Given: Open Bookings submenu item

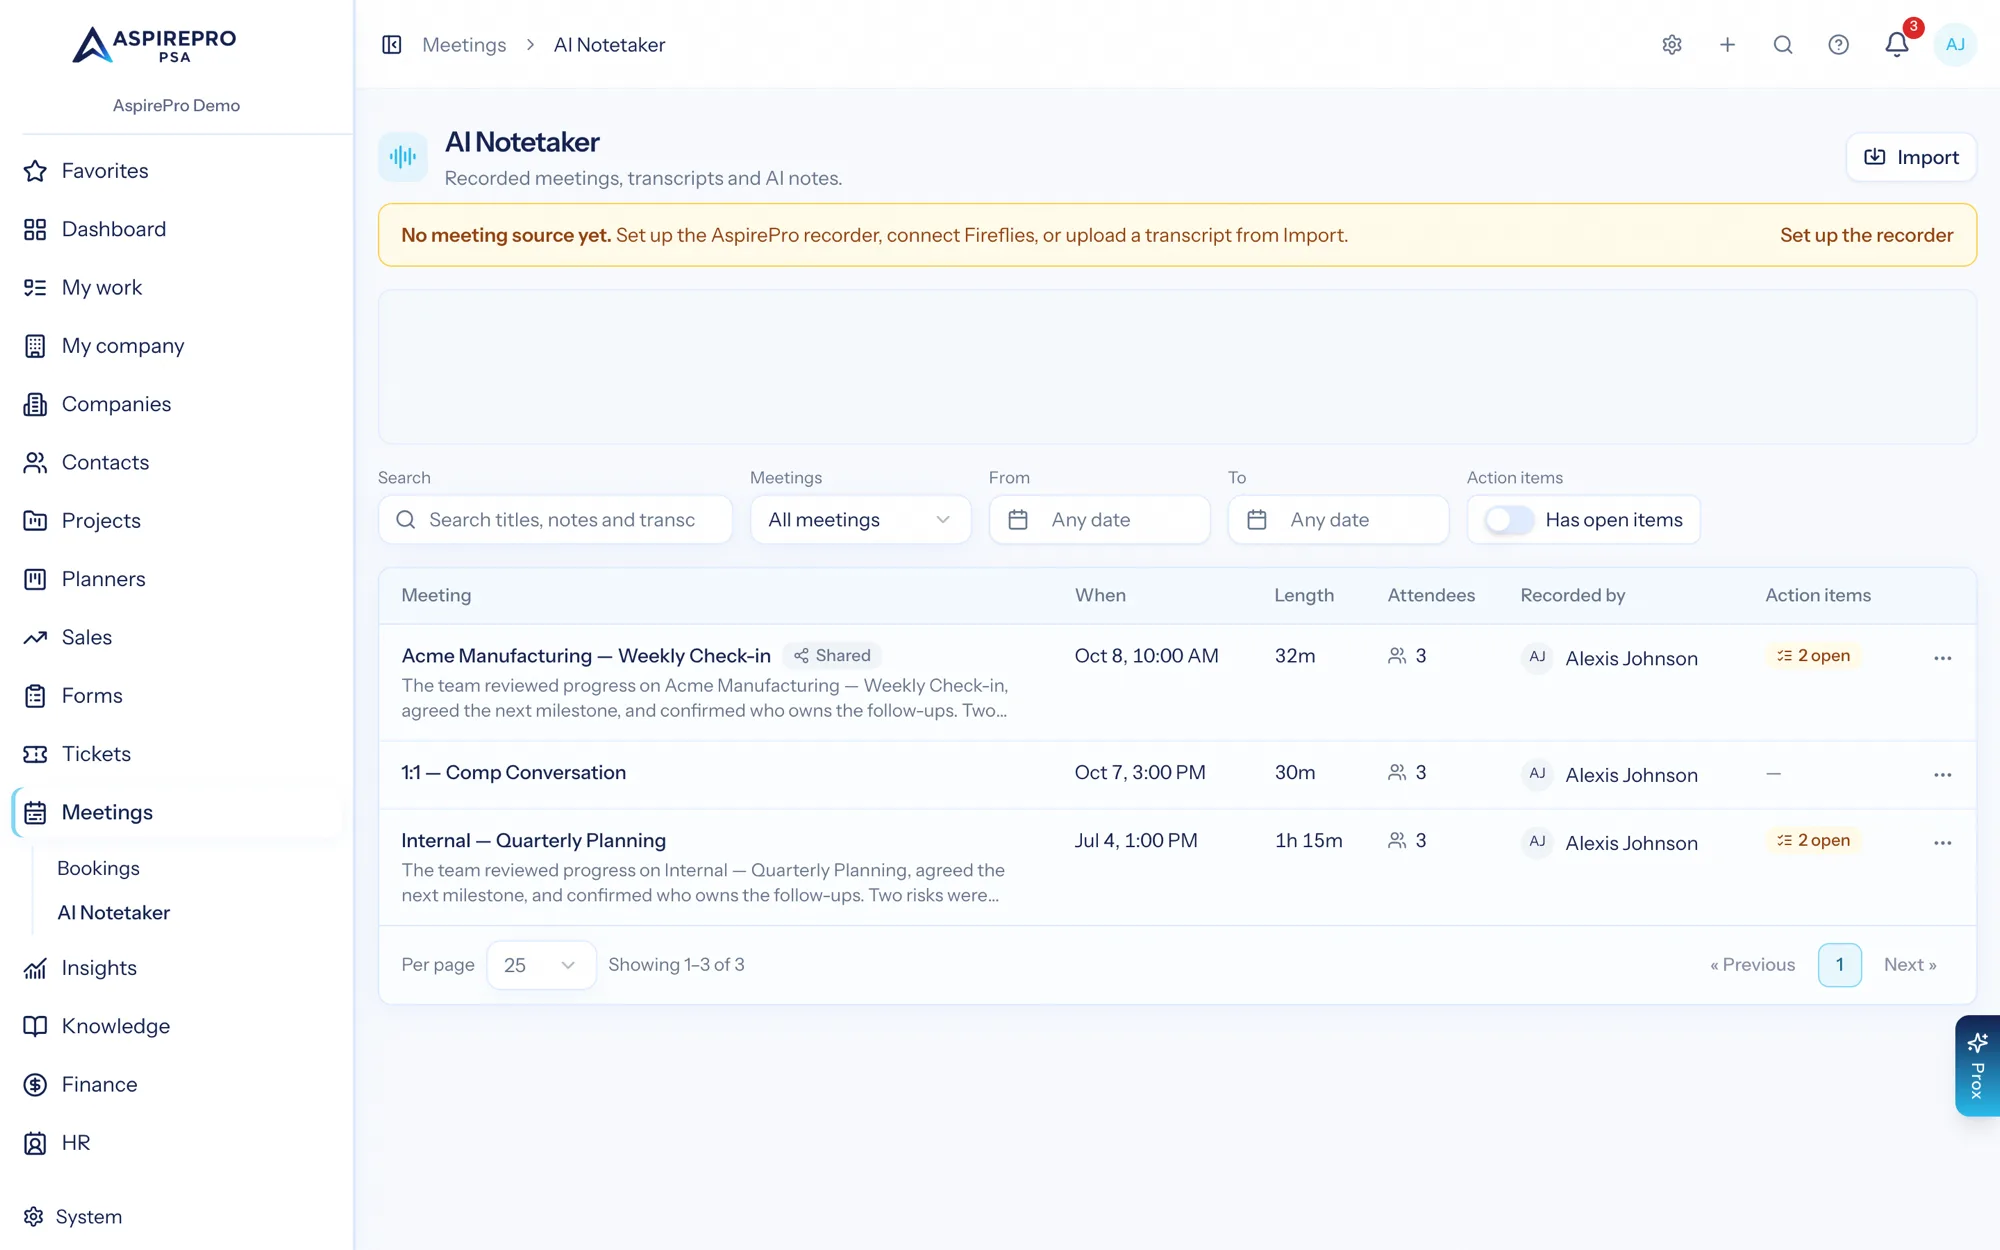Looking at the screenshot, I should tap(98, 869).
